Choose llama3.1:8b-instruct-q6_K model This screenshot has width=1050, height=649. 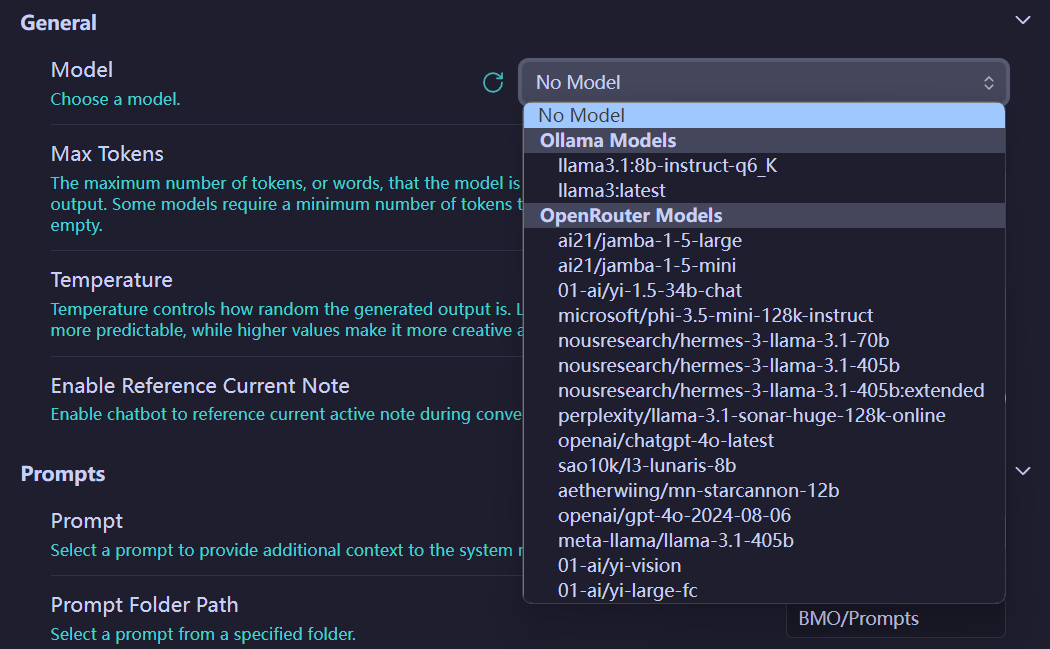(667, 165)
